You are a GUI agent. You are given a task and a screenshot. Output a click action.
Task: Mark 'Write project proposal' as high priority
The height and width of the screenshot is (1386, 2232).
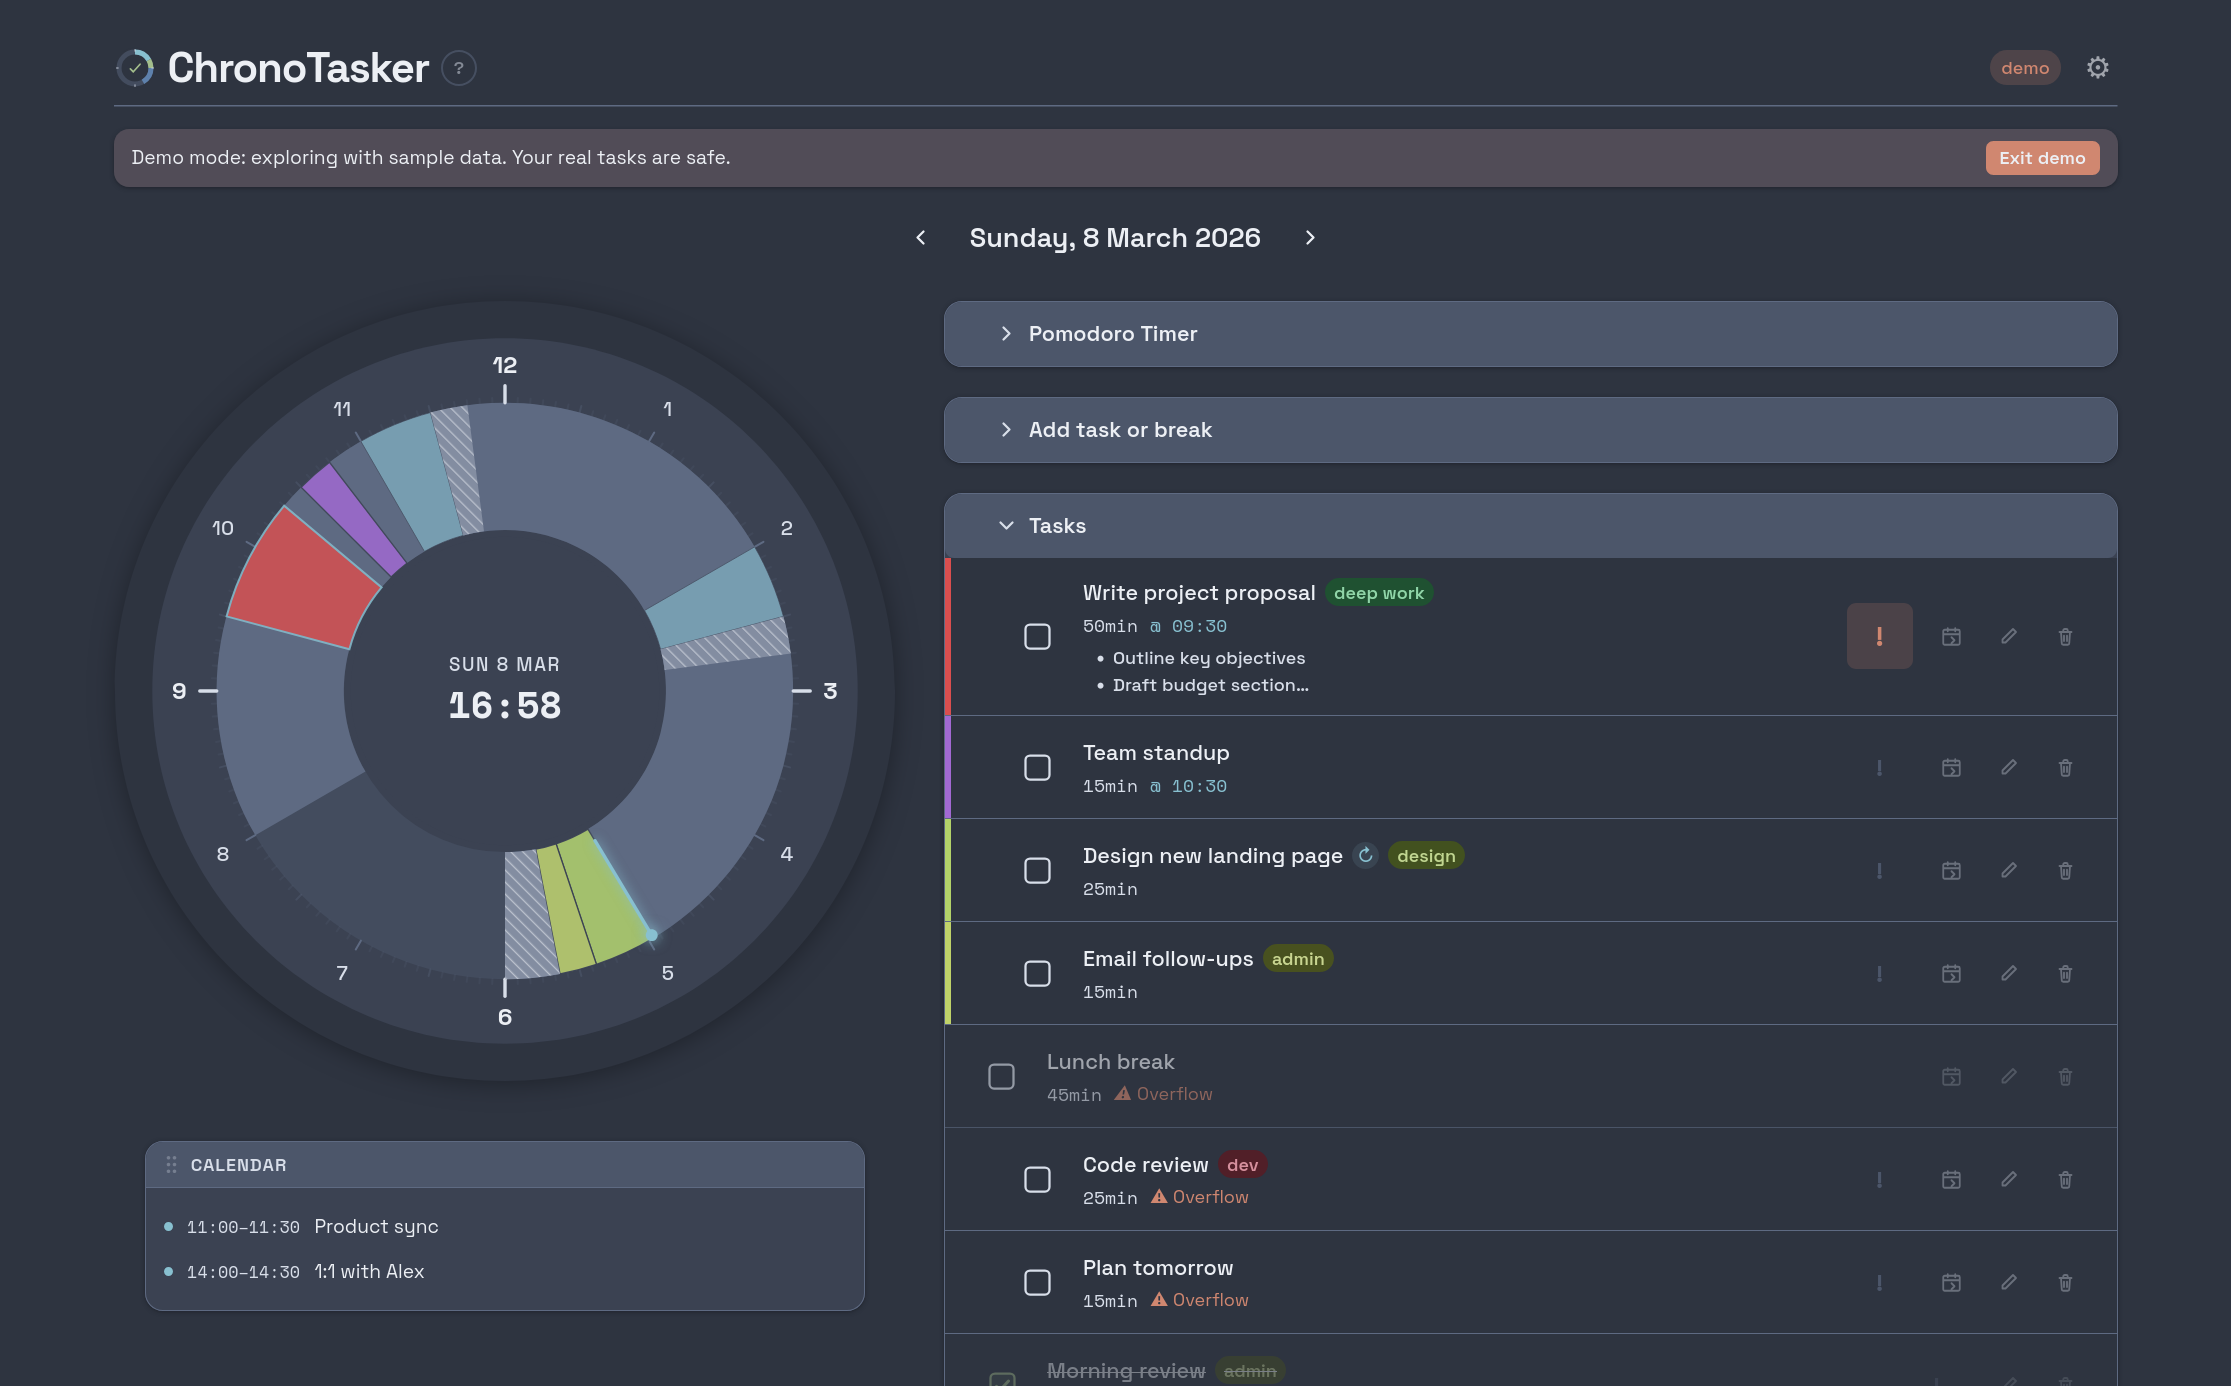click(x=1879, y=636)
